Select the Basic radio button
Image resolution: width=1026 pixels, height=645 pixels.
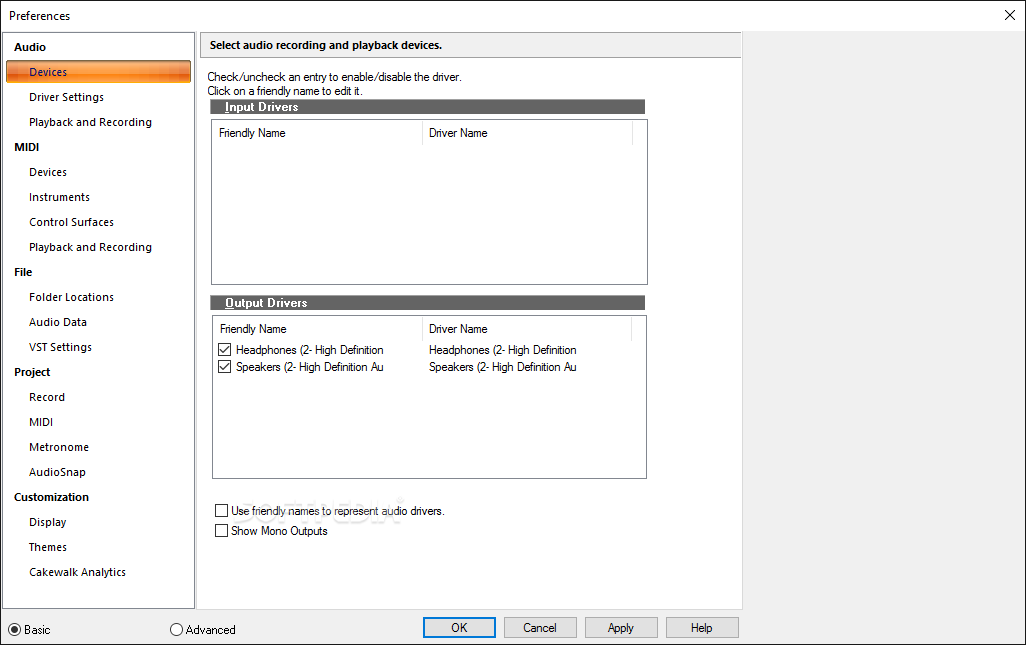click(x=14, y=629)
